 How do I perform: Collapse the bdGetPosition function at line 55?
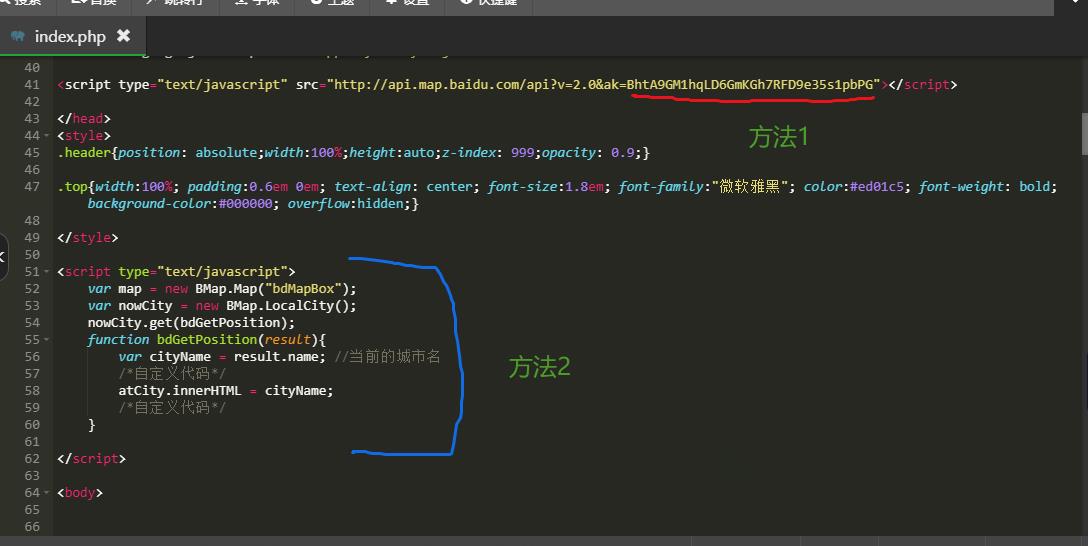47,340
